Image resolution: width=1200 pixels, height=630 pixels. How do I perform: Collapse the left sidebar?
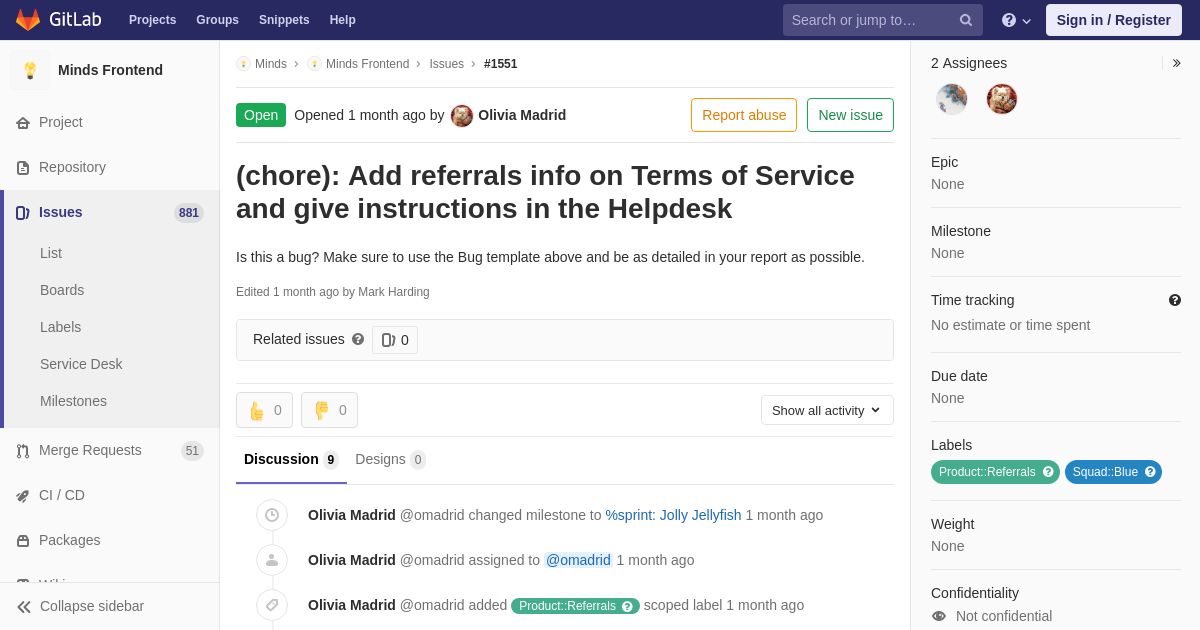[80, 606]
